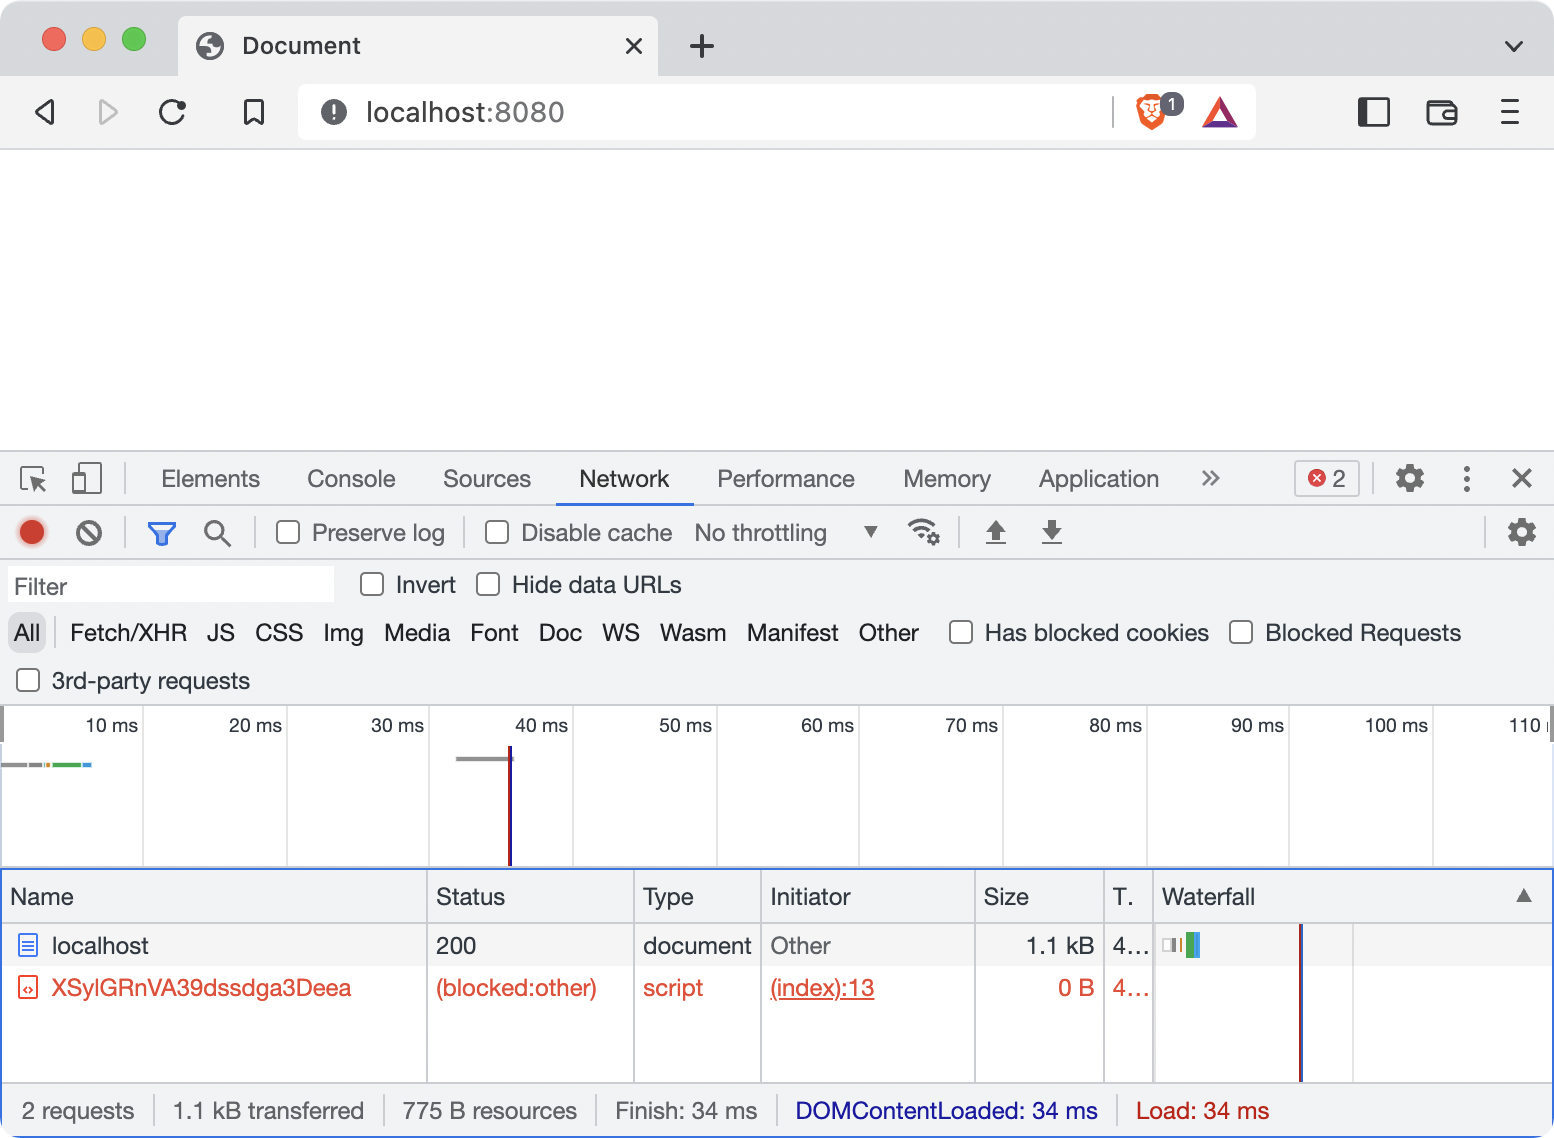Clear the network log
Viewport: 1554px width, 1138px height.
click(x=89, y=533)
